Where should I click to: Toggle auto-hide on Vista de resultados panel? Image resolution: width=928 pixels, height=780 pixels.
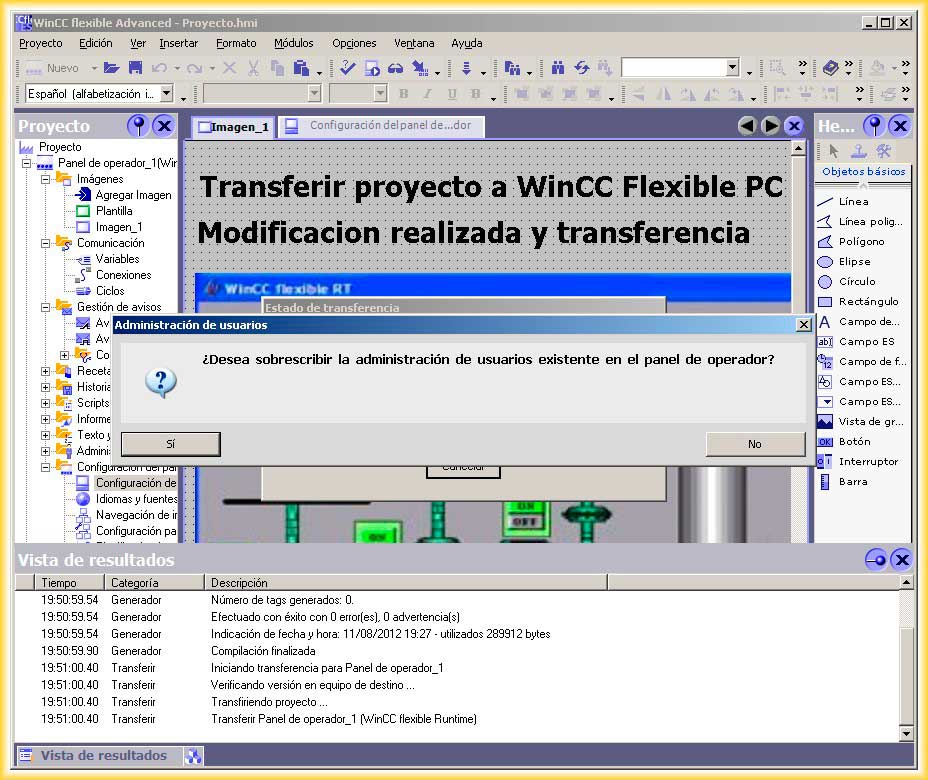(875, 560)
